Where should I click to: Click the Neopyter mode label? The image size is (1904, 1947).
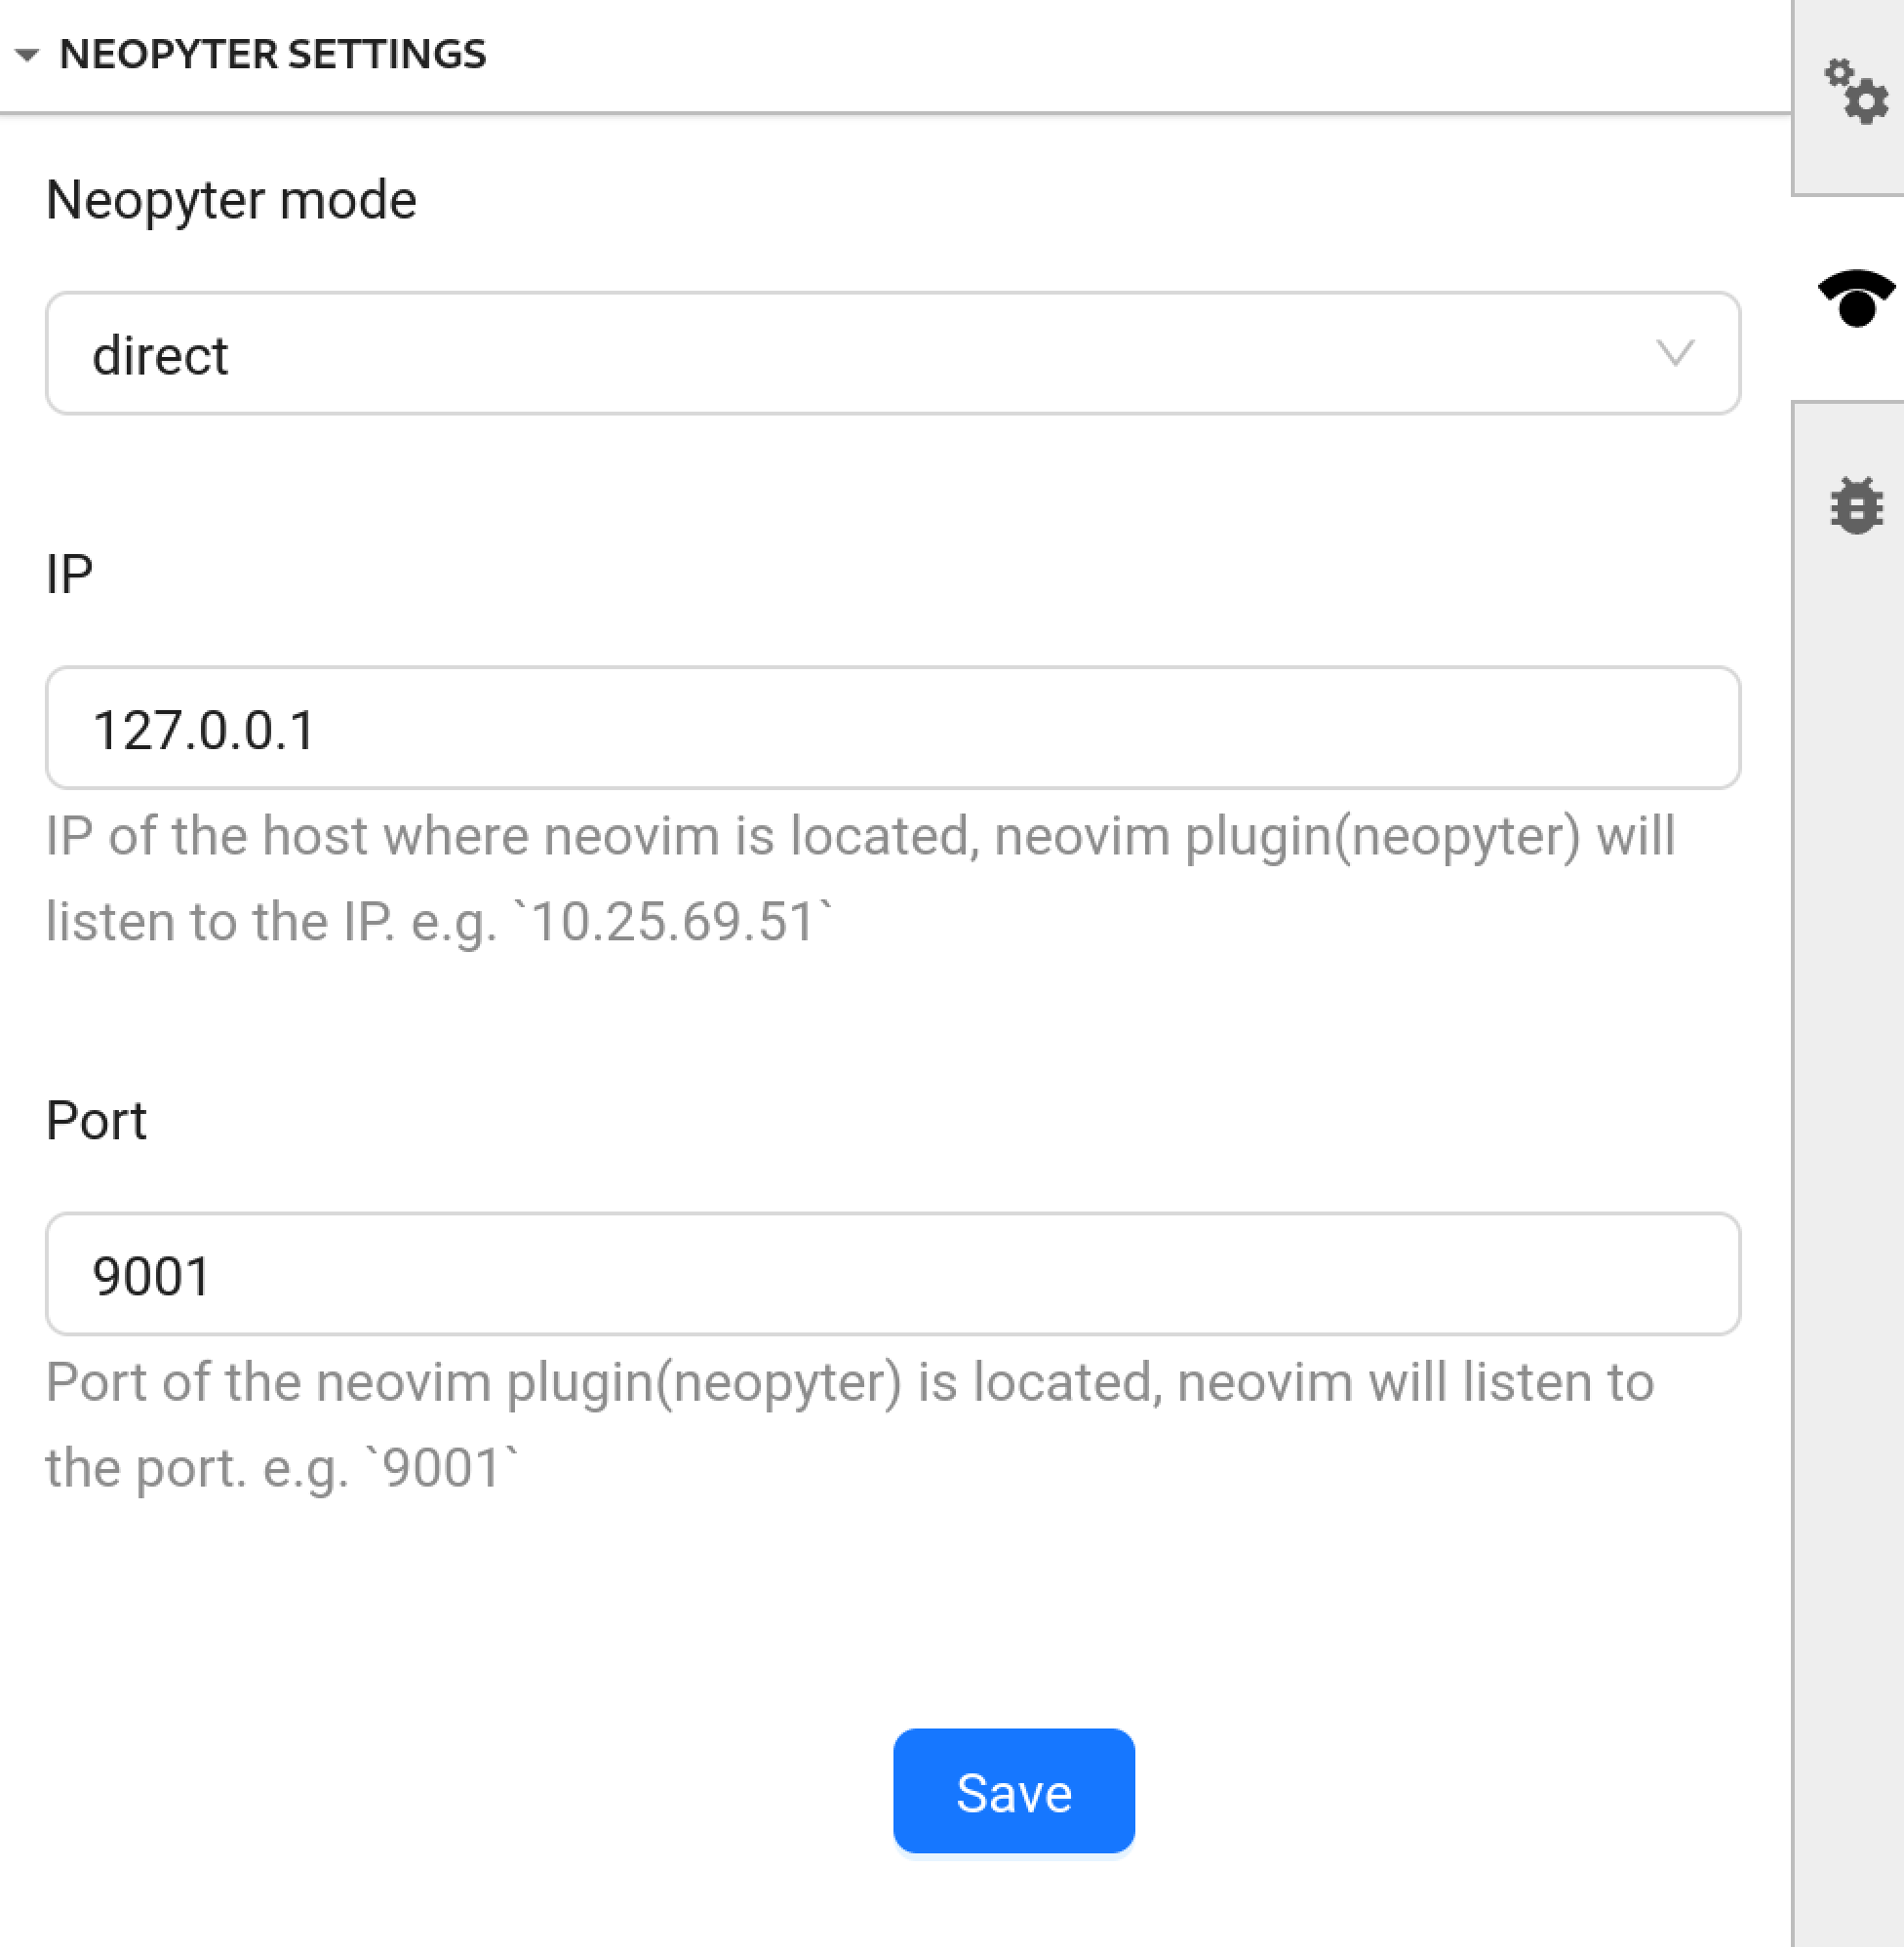[231, 200]
